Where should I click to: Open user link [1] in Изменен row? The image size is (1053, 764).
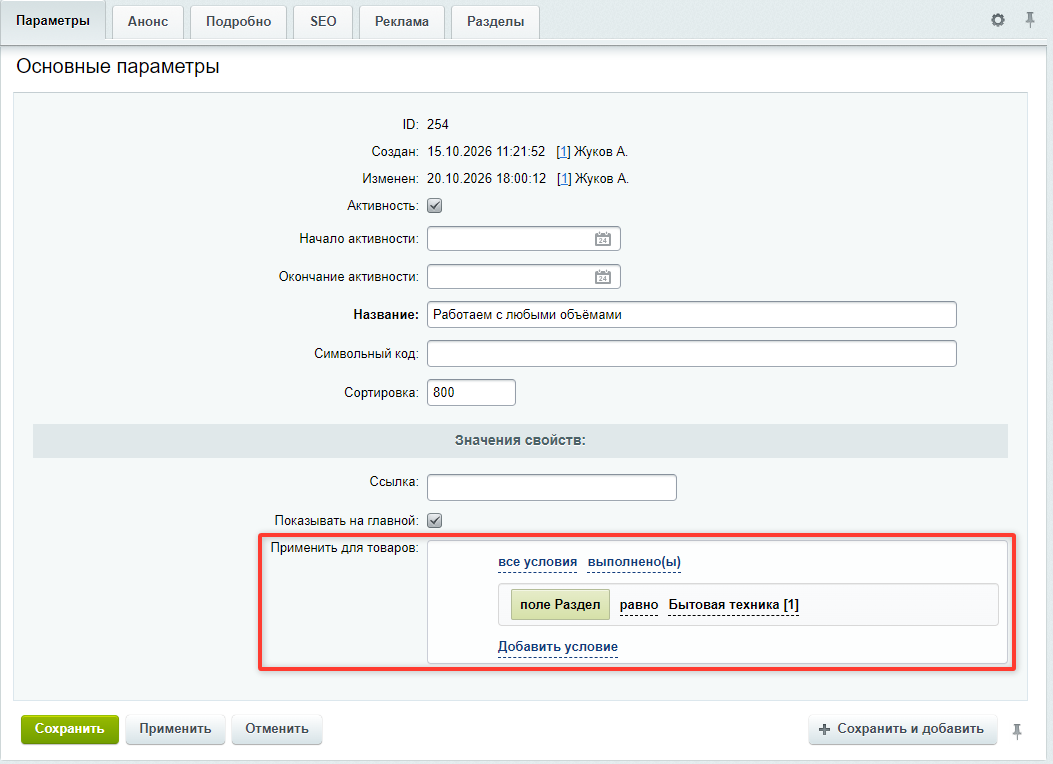coord(564,179)
